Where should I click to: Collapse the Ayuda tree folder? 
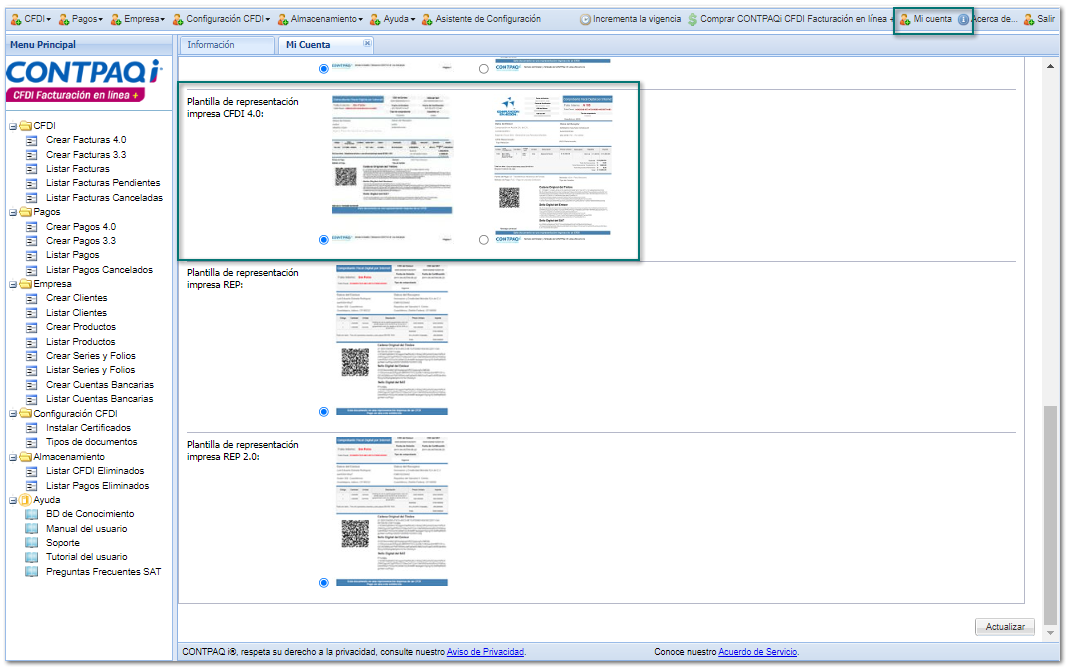pyautogui.click(x=13, y=500)
